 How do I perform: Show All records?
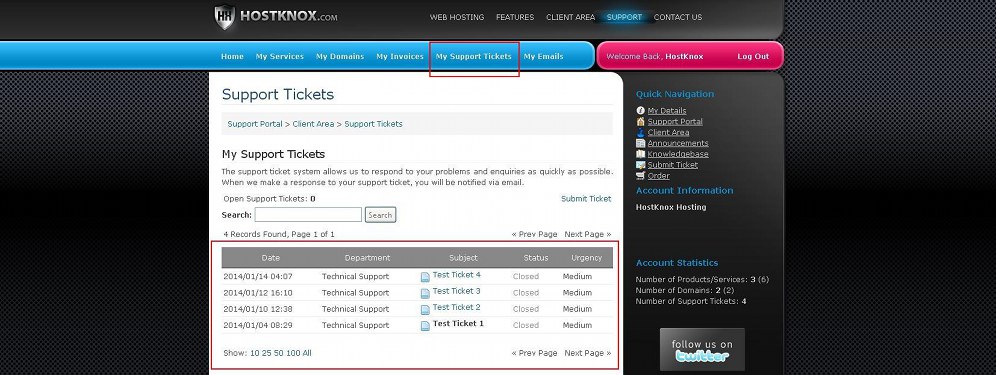point(307,353)
